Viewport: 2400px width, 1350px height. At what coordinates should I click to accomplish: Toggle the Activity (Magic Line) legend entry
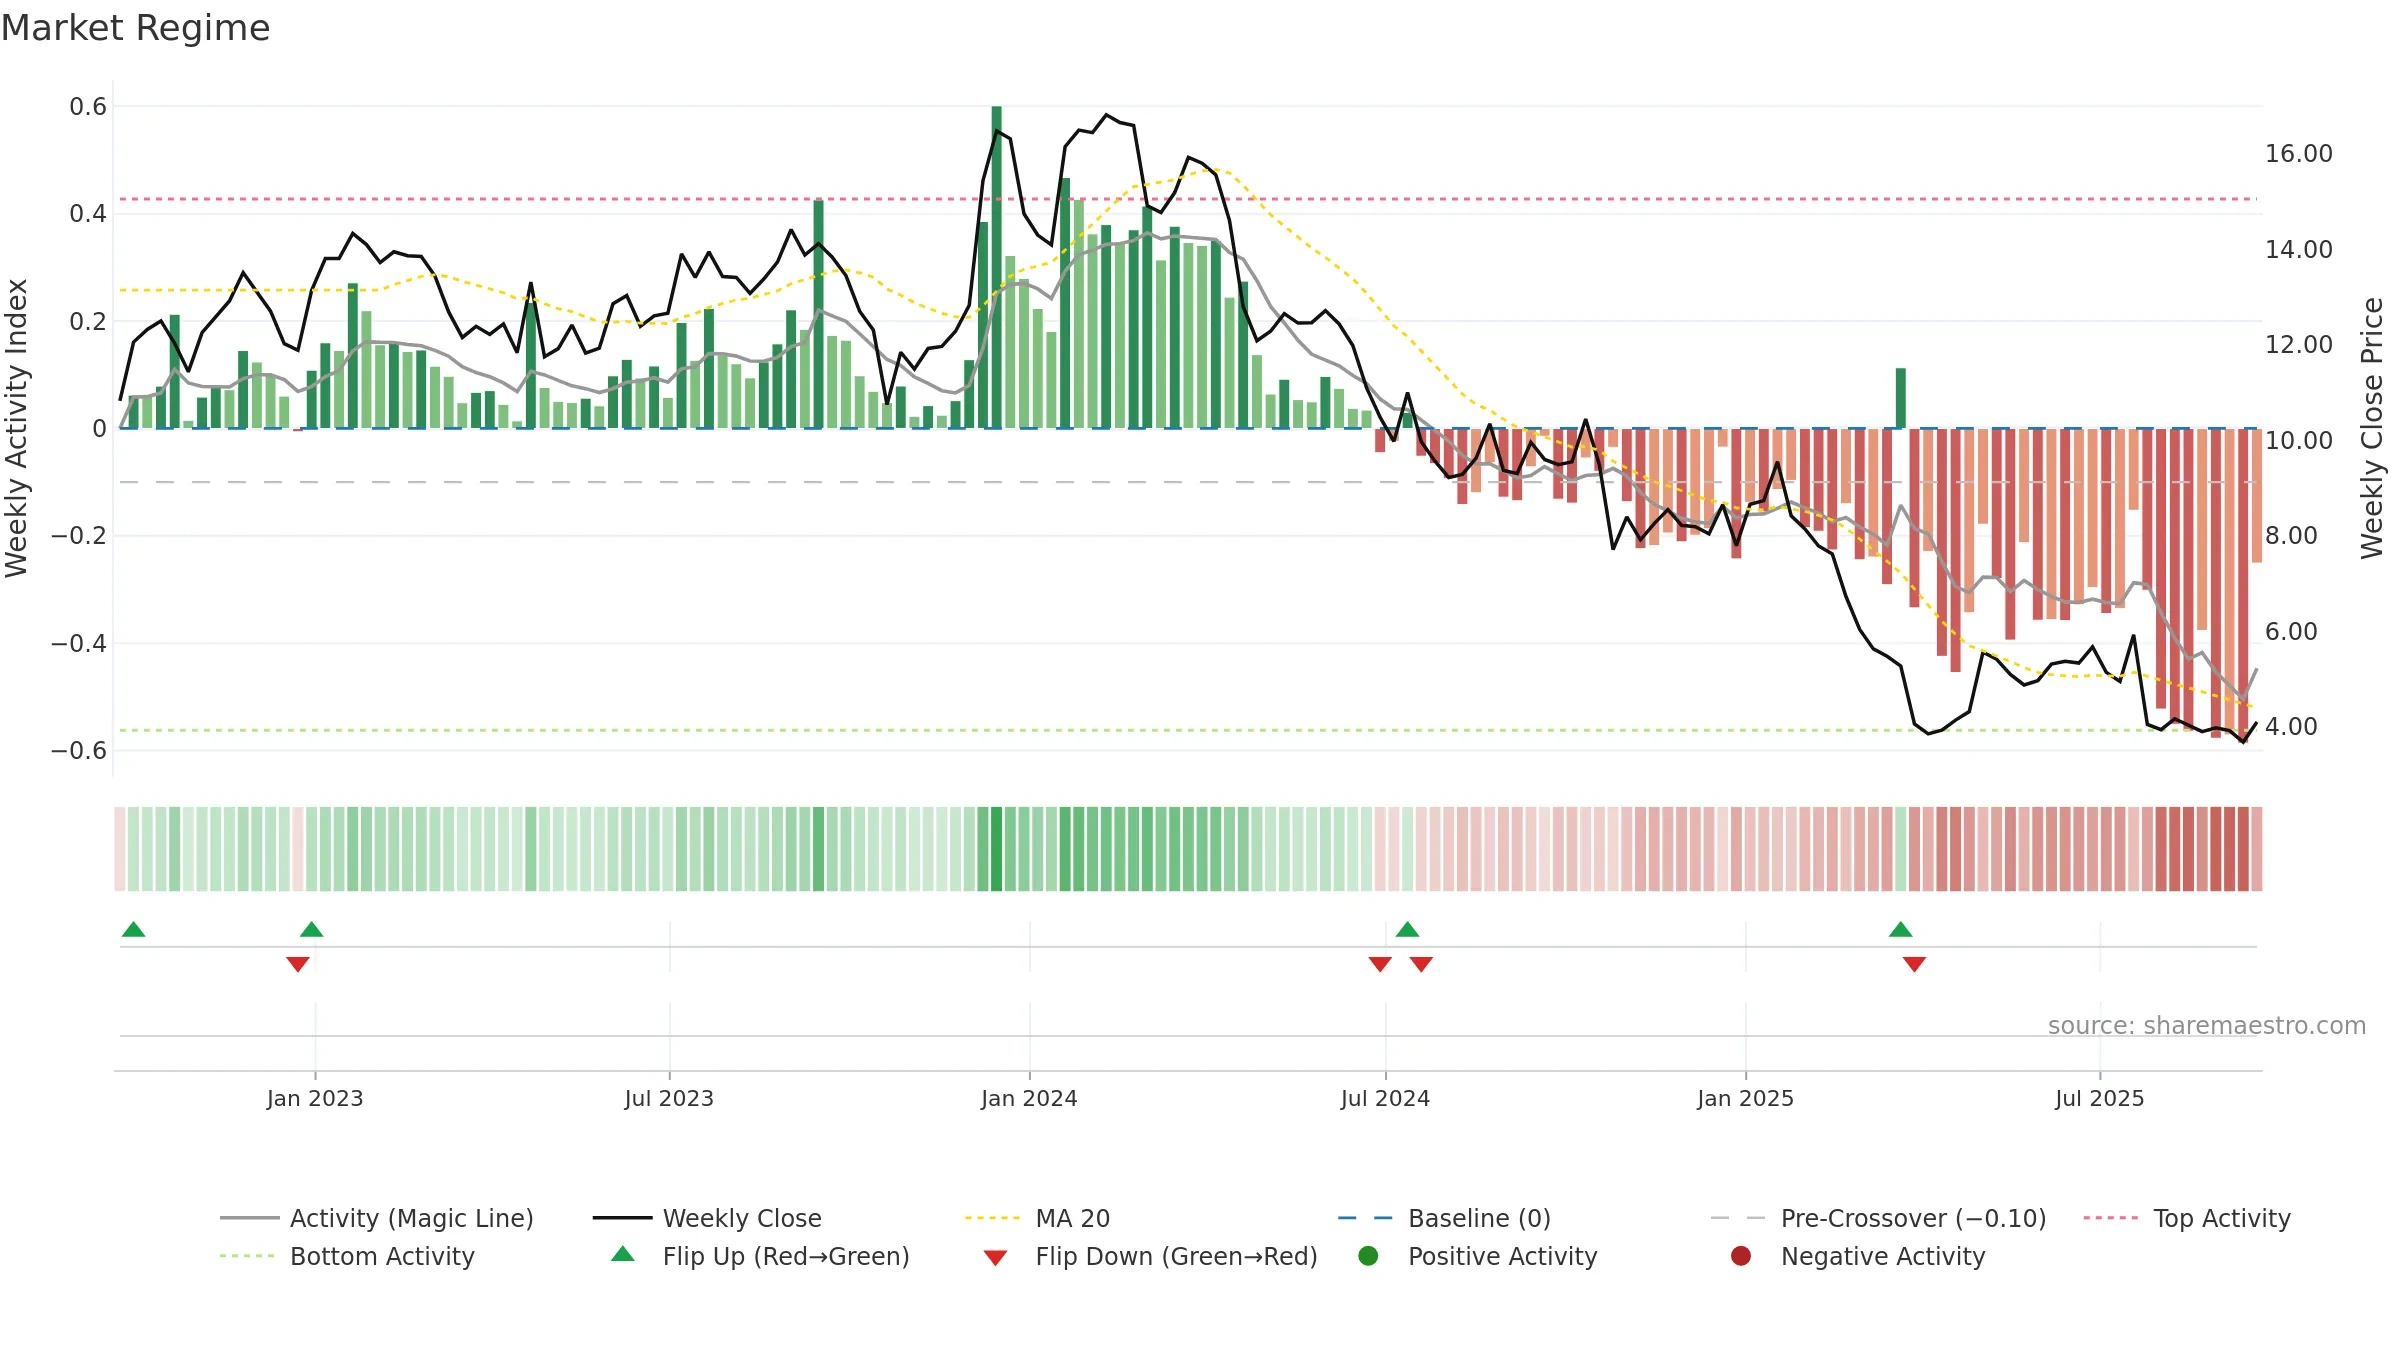coord(377,1218)
